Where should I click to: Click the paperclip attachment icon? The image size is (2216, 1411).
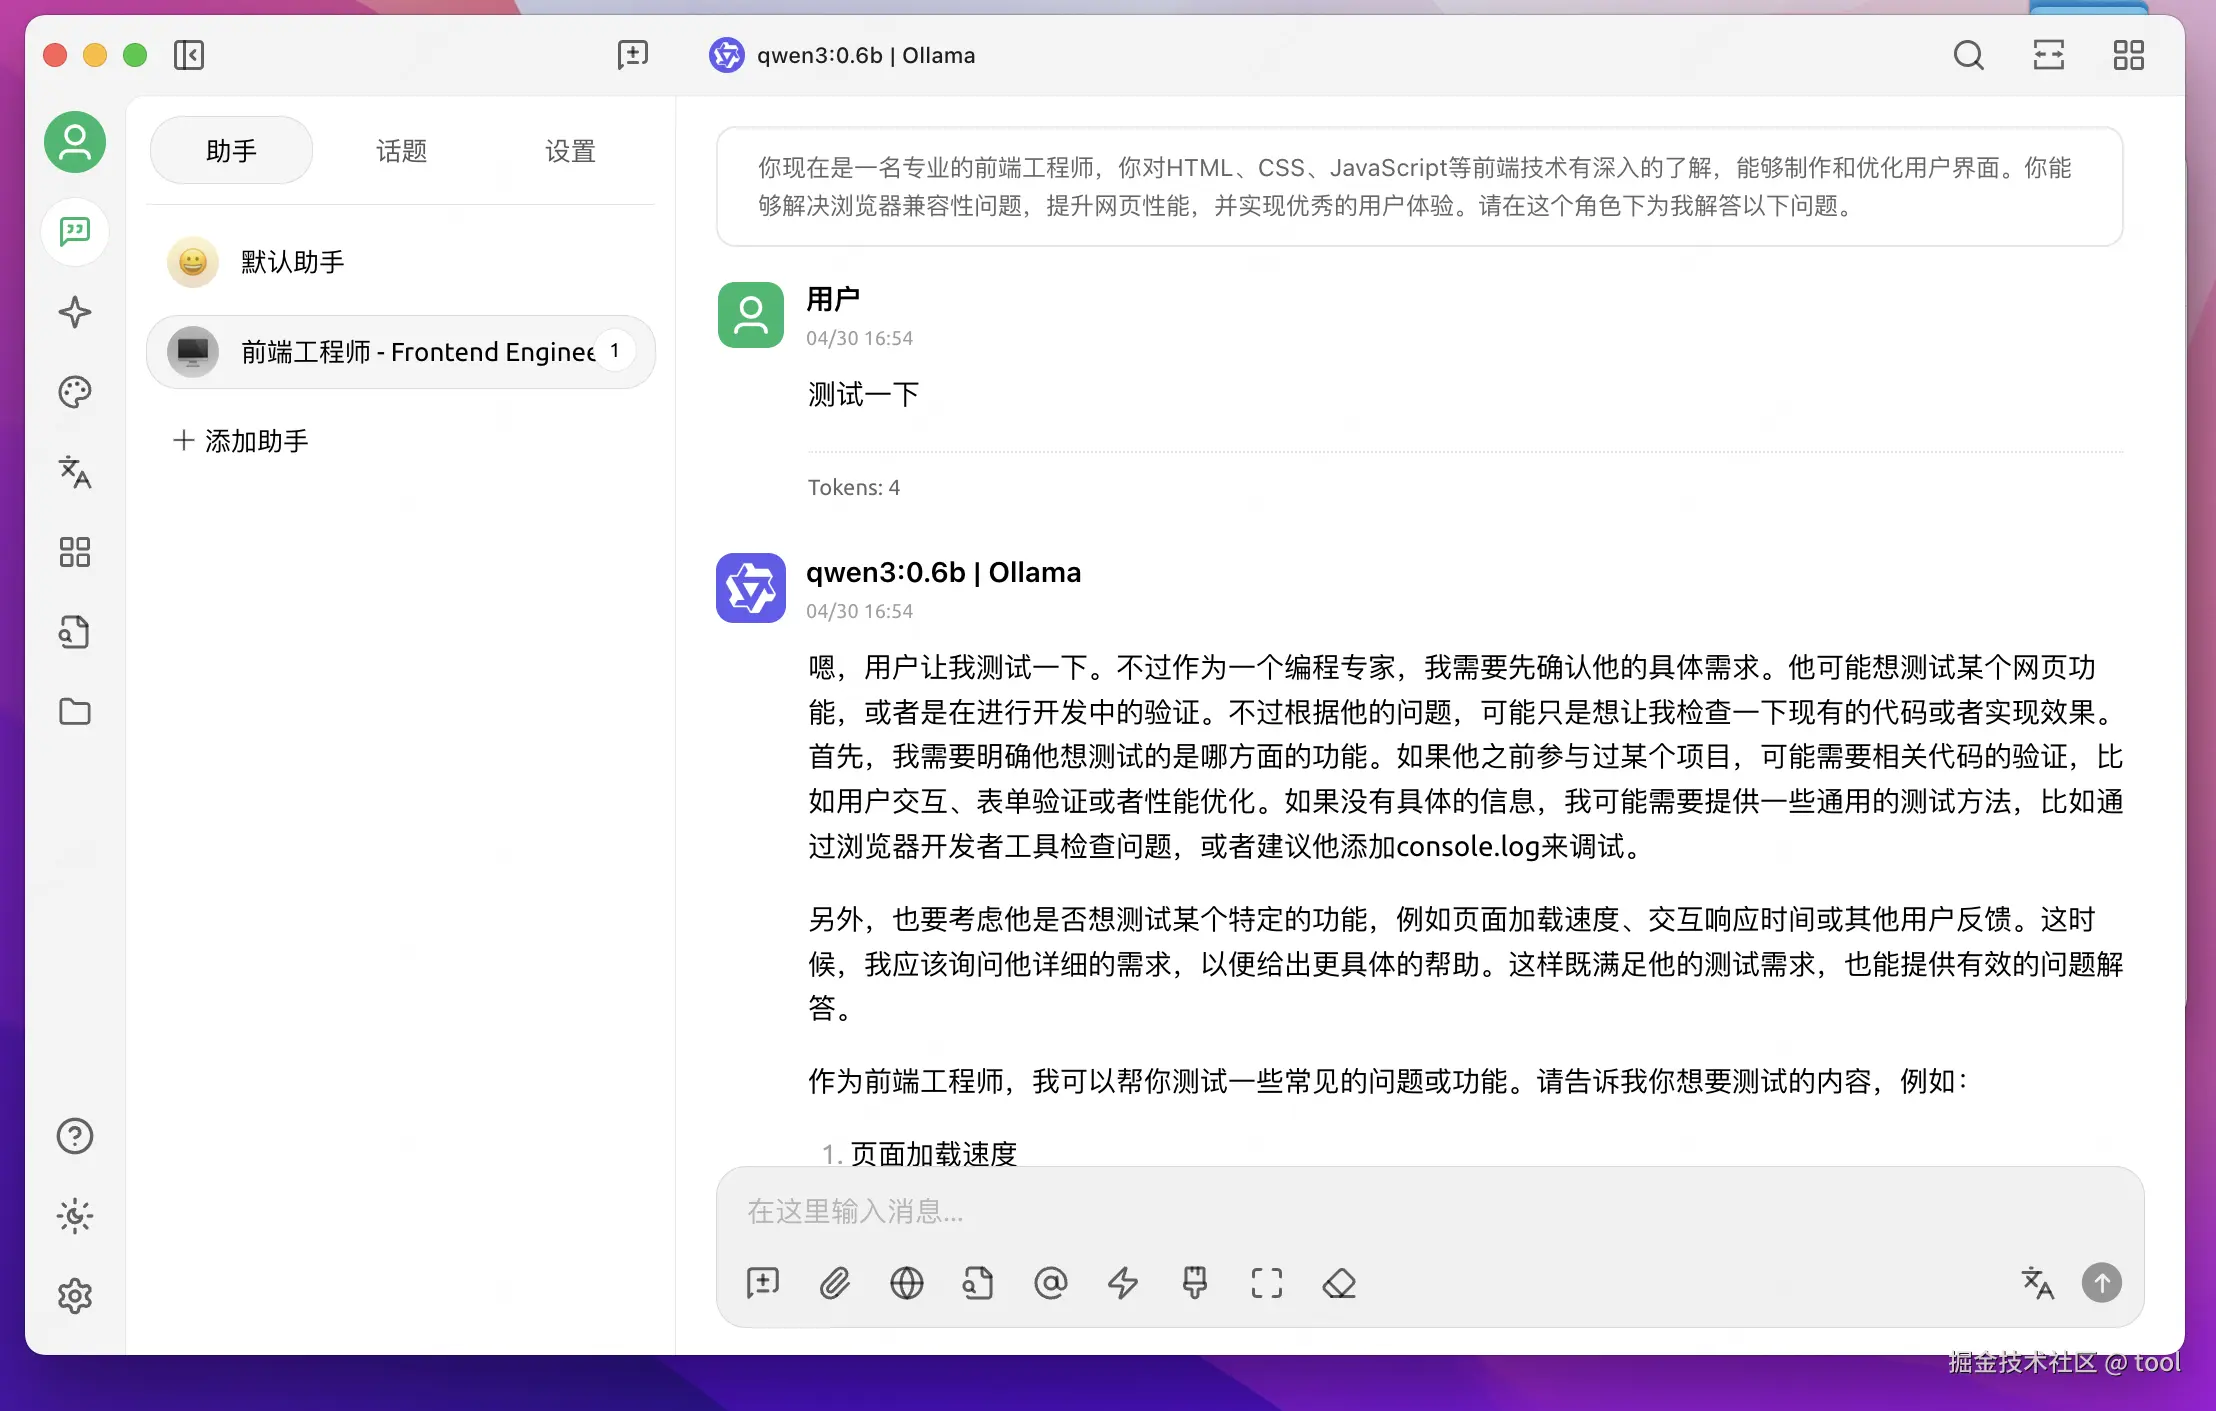tap(834, 1283)
